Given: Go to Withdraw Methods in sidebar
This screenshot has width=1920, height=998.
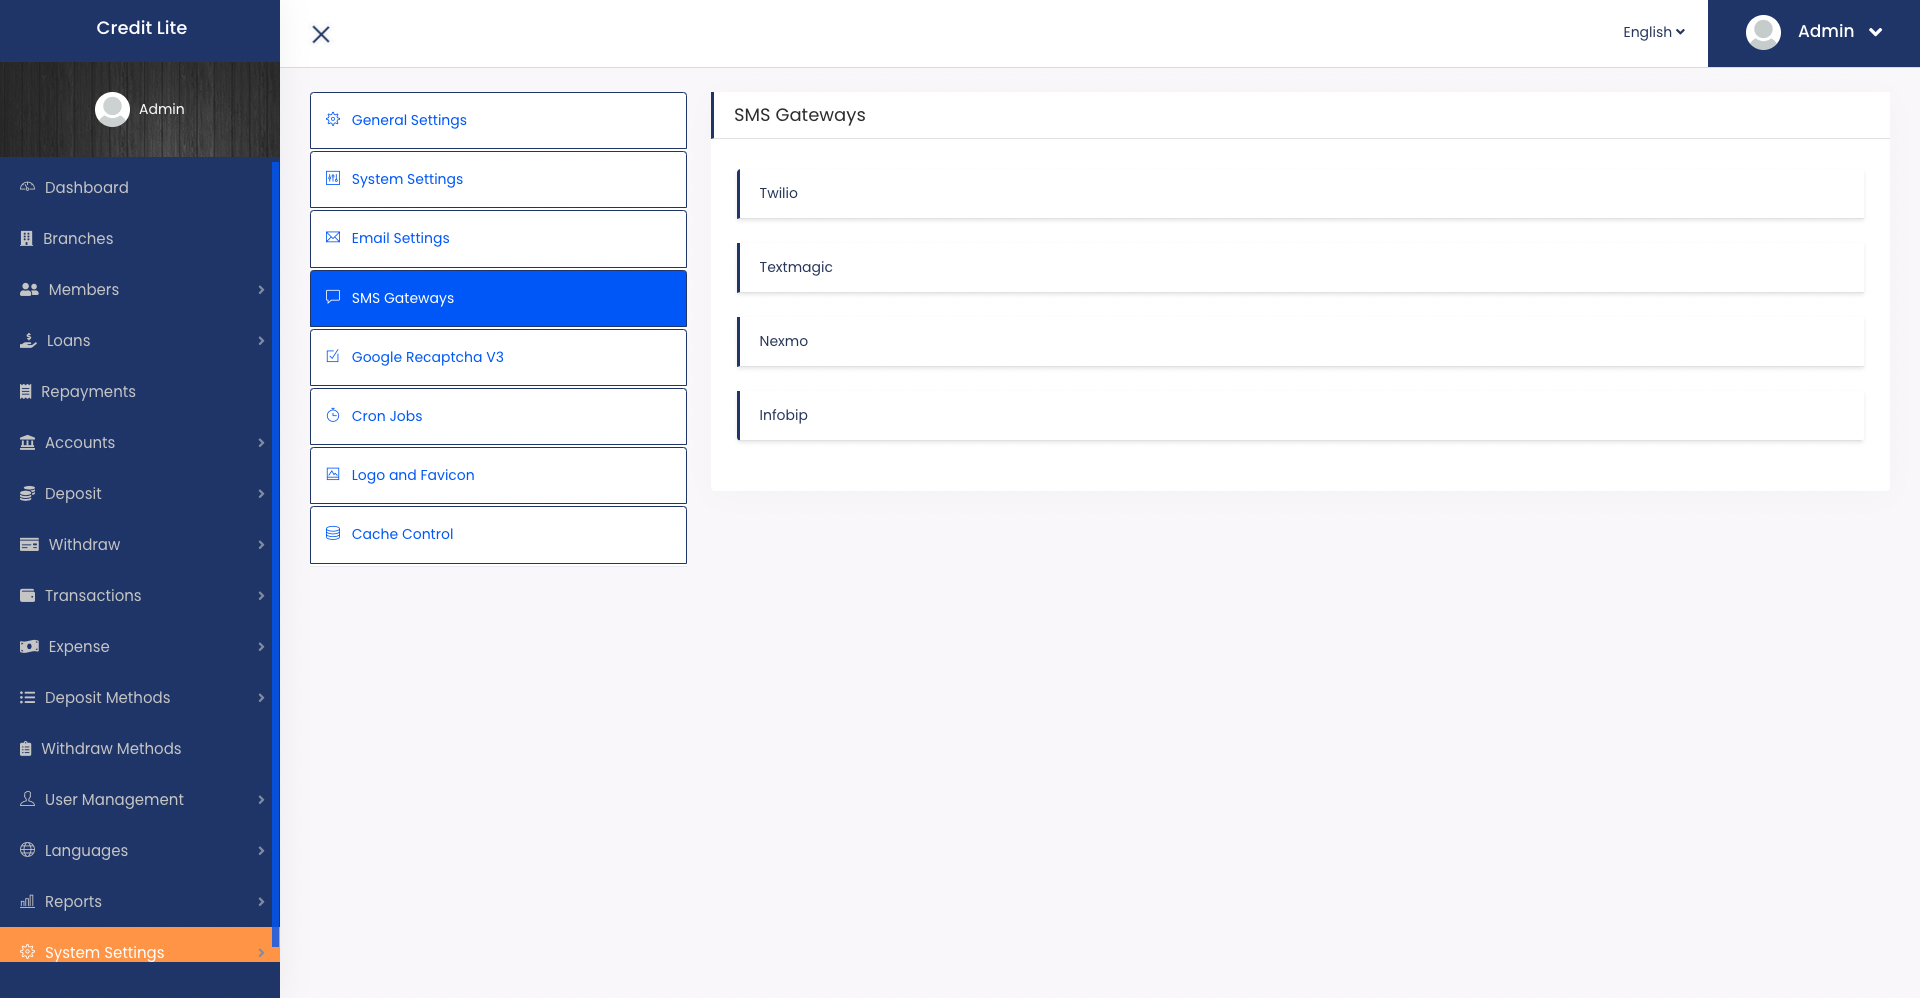Looking at the screenshot, I should pyautogui.click(x=136, y=748).
